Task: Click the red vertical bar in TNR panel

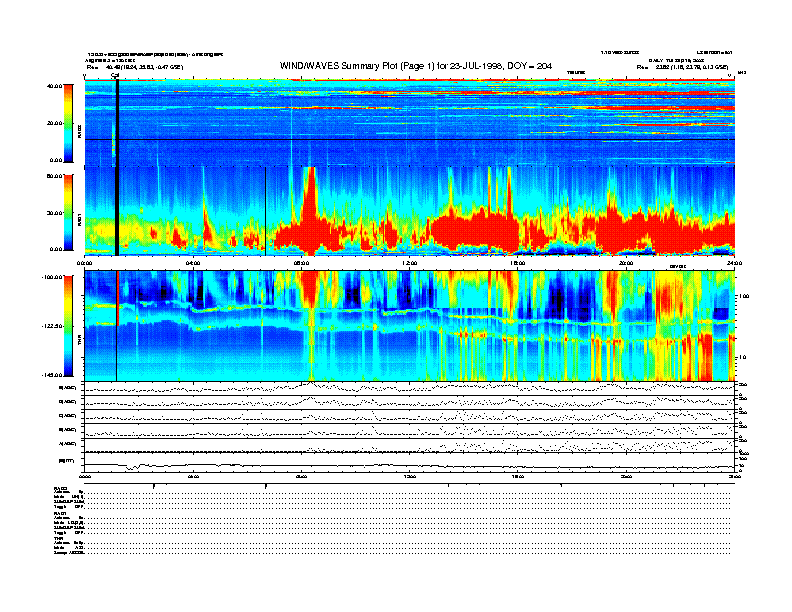Action: pos(117,298)
